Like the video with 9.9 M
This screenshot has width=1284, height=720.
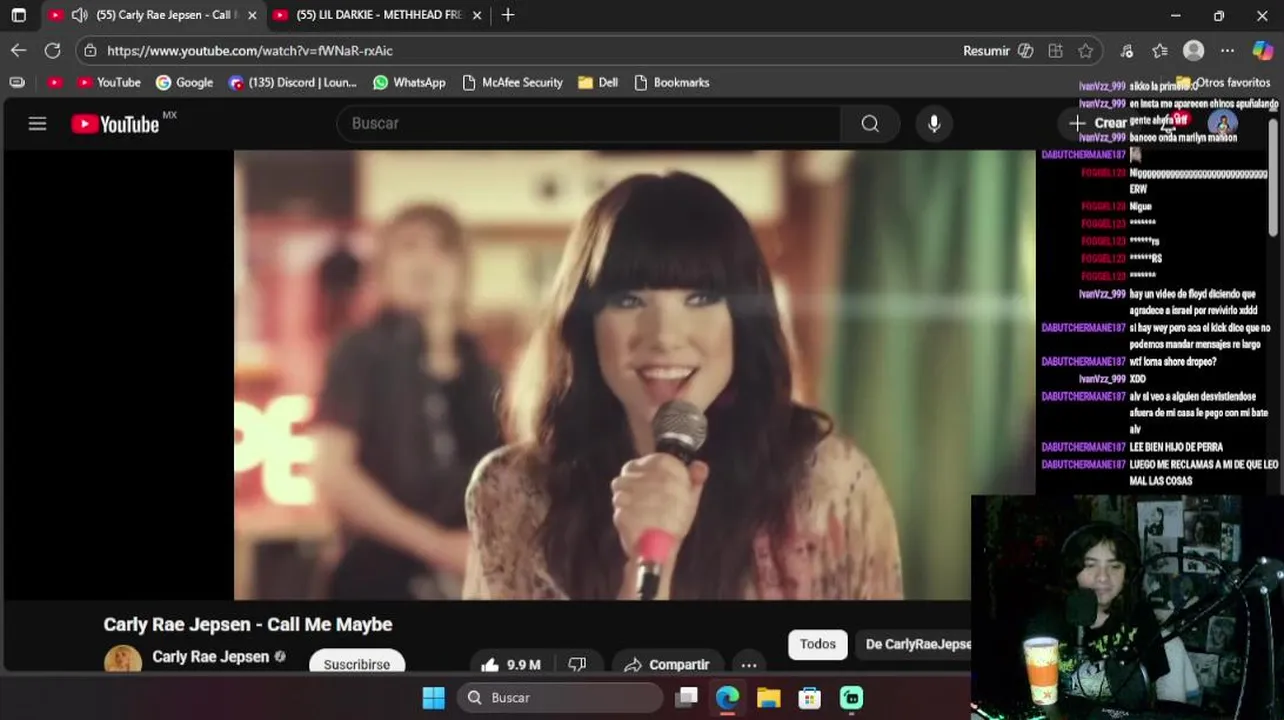click(x=512, y=664)
